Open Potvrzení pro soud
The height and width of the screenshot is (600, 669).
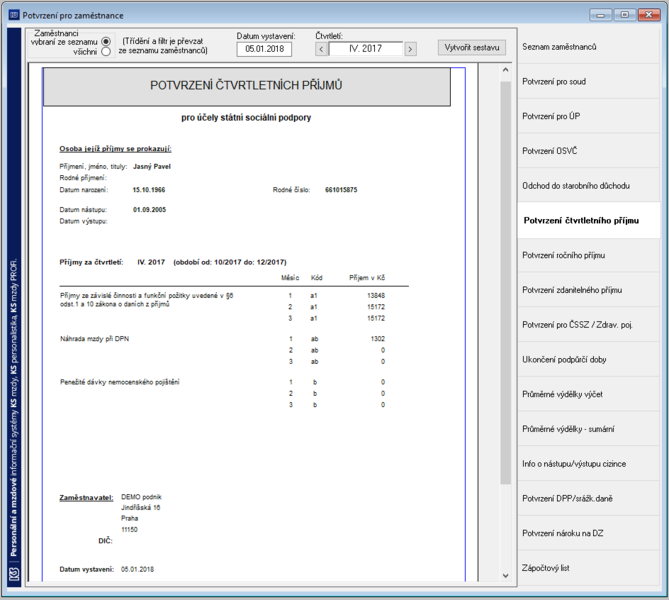[589, 82]
